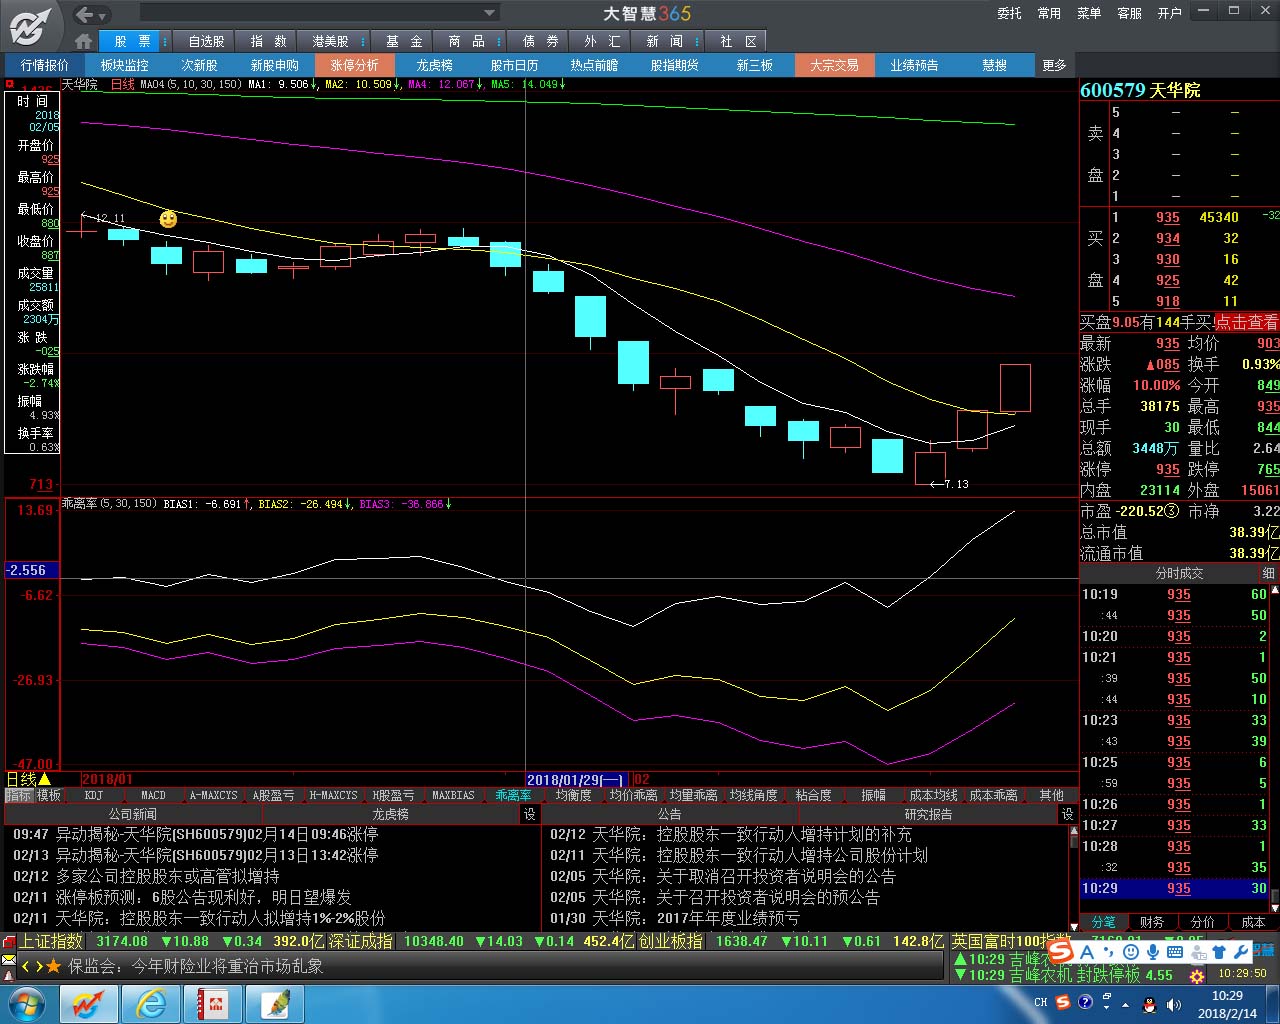Open the 分价 tab in right panel
Image resolution: width=1280 pixels, height=1024 pixels.
pos(1203,922)
